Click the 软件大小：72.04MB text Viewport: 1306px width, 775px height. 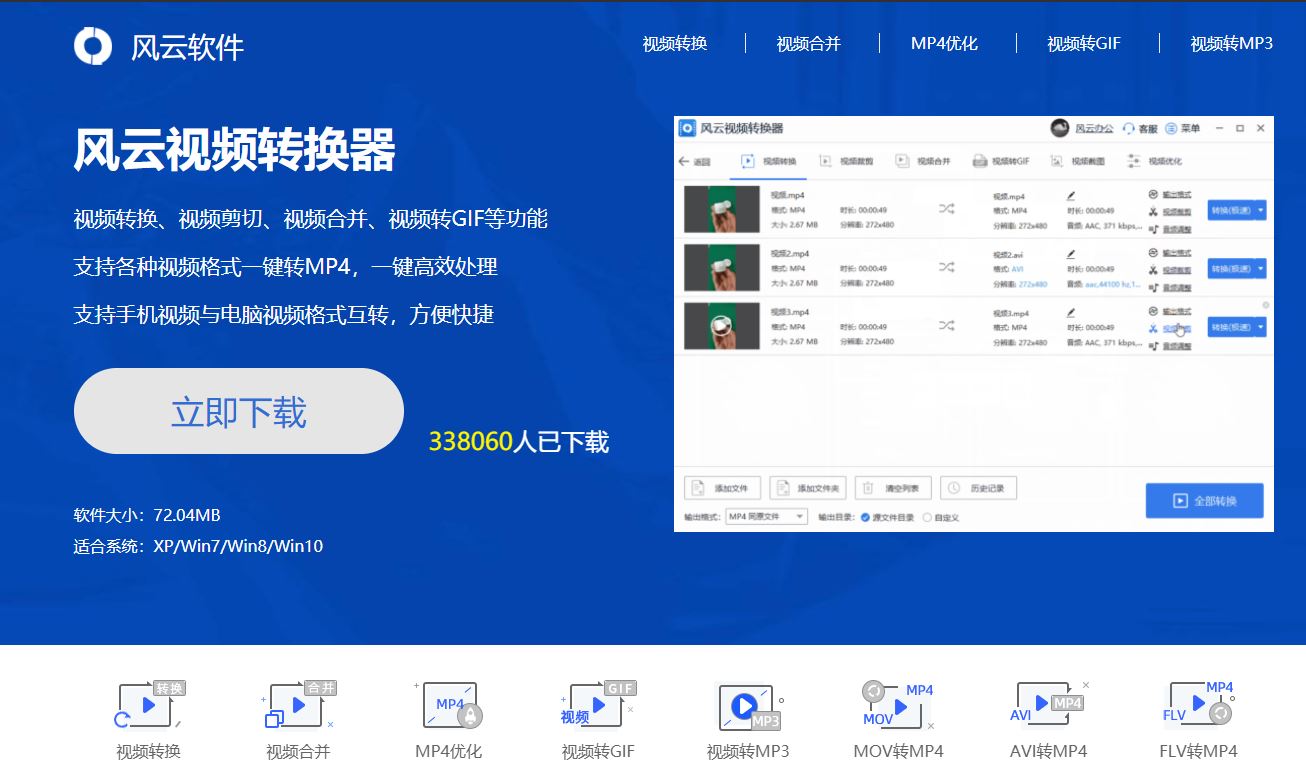pyautogui.click(x=147, y=516)
